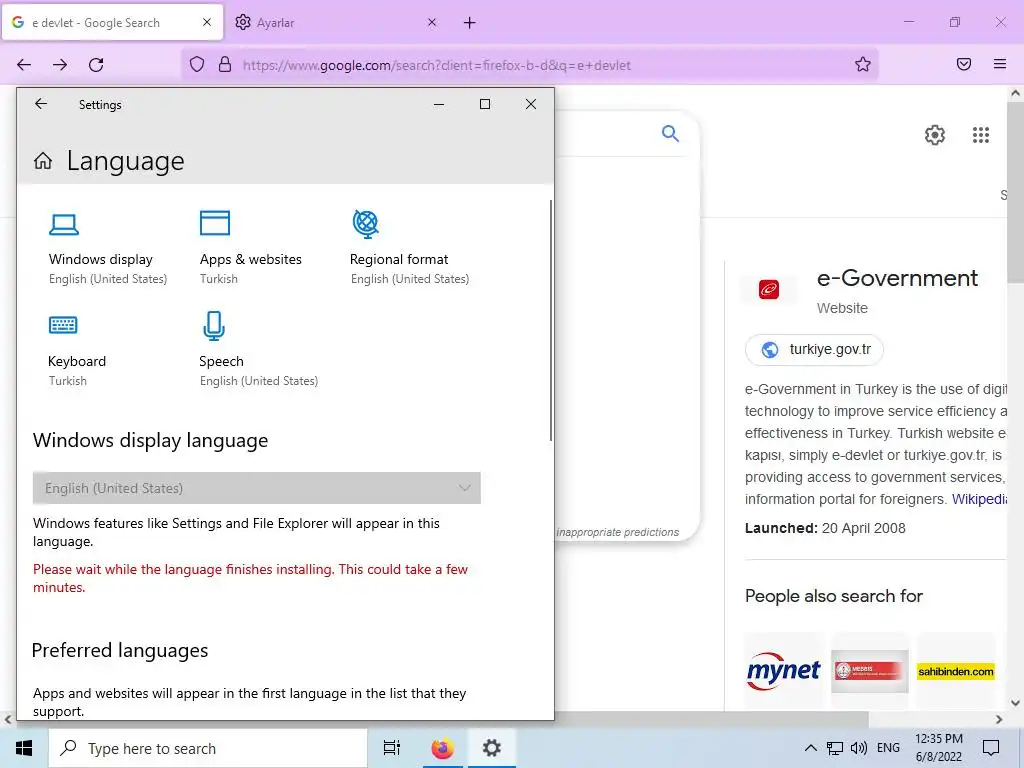Open a new Firefox tab
This screenshot has height=768, width=1024.
point(470,23)
